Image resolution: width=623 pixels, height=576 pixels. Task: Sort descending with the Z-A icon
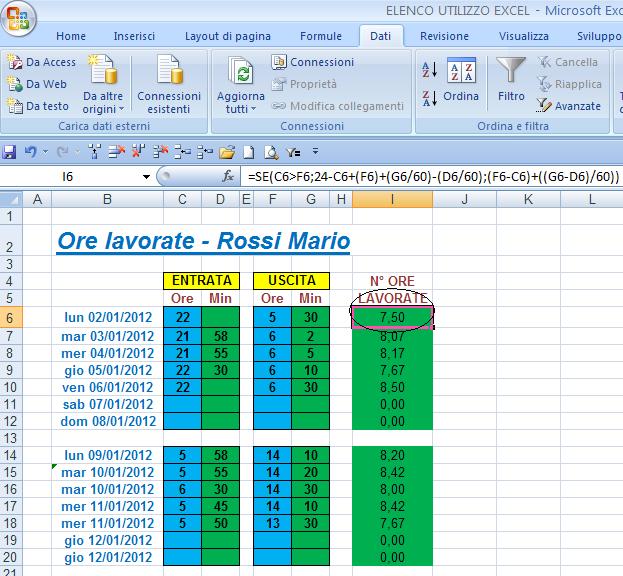[430, 98]
